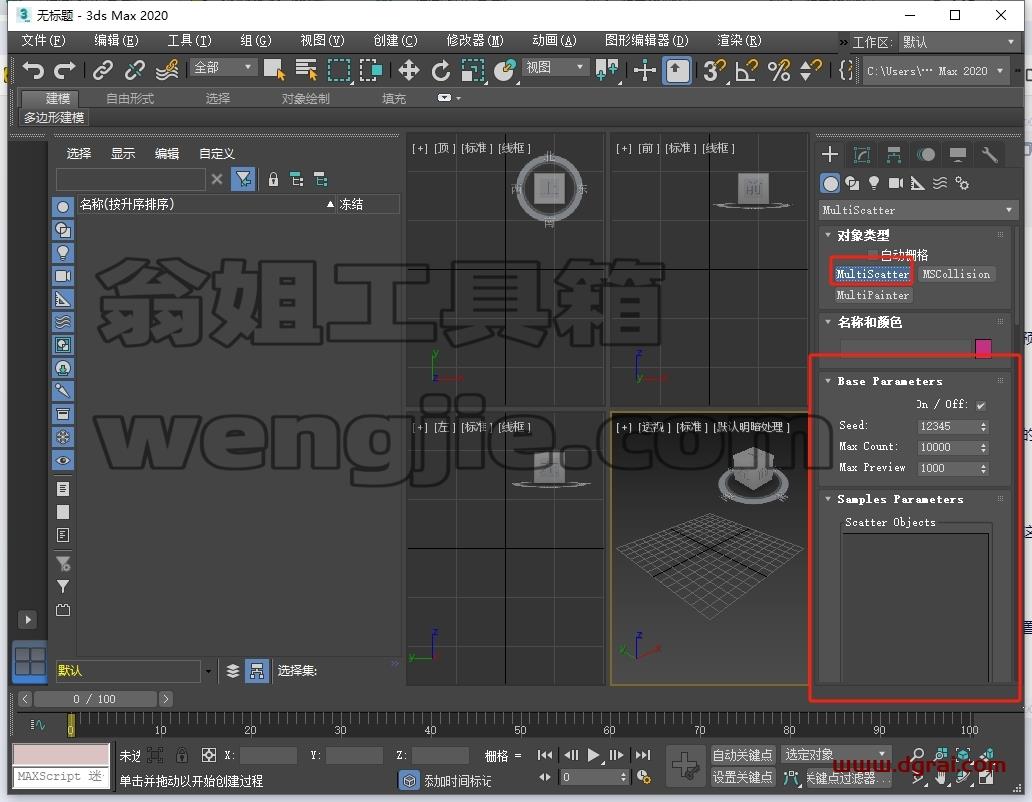The height and width of the screenshot is (802, 1032).
Task: Click the Seed value field 12345
Action: [947, 426]
